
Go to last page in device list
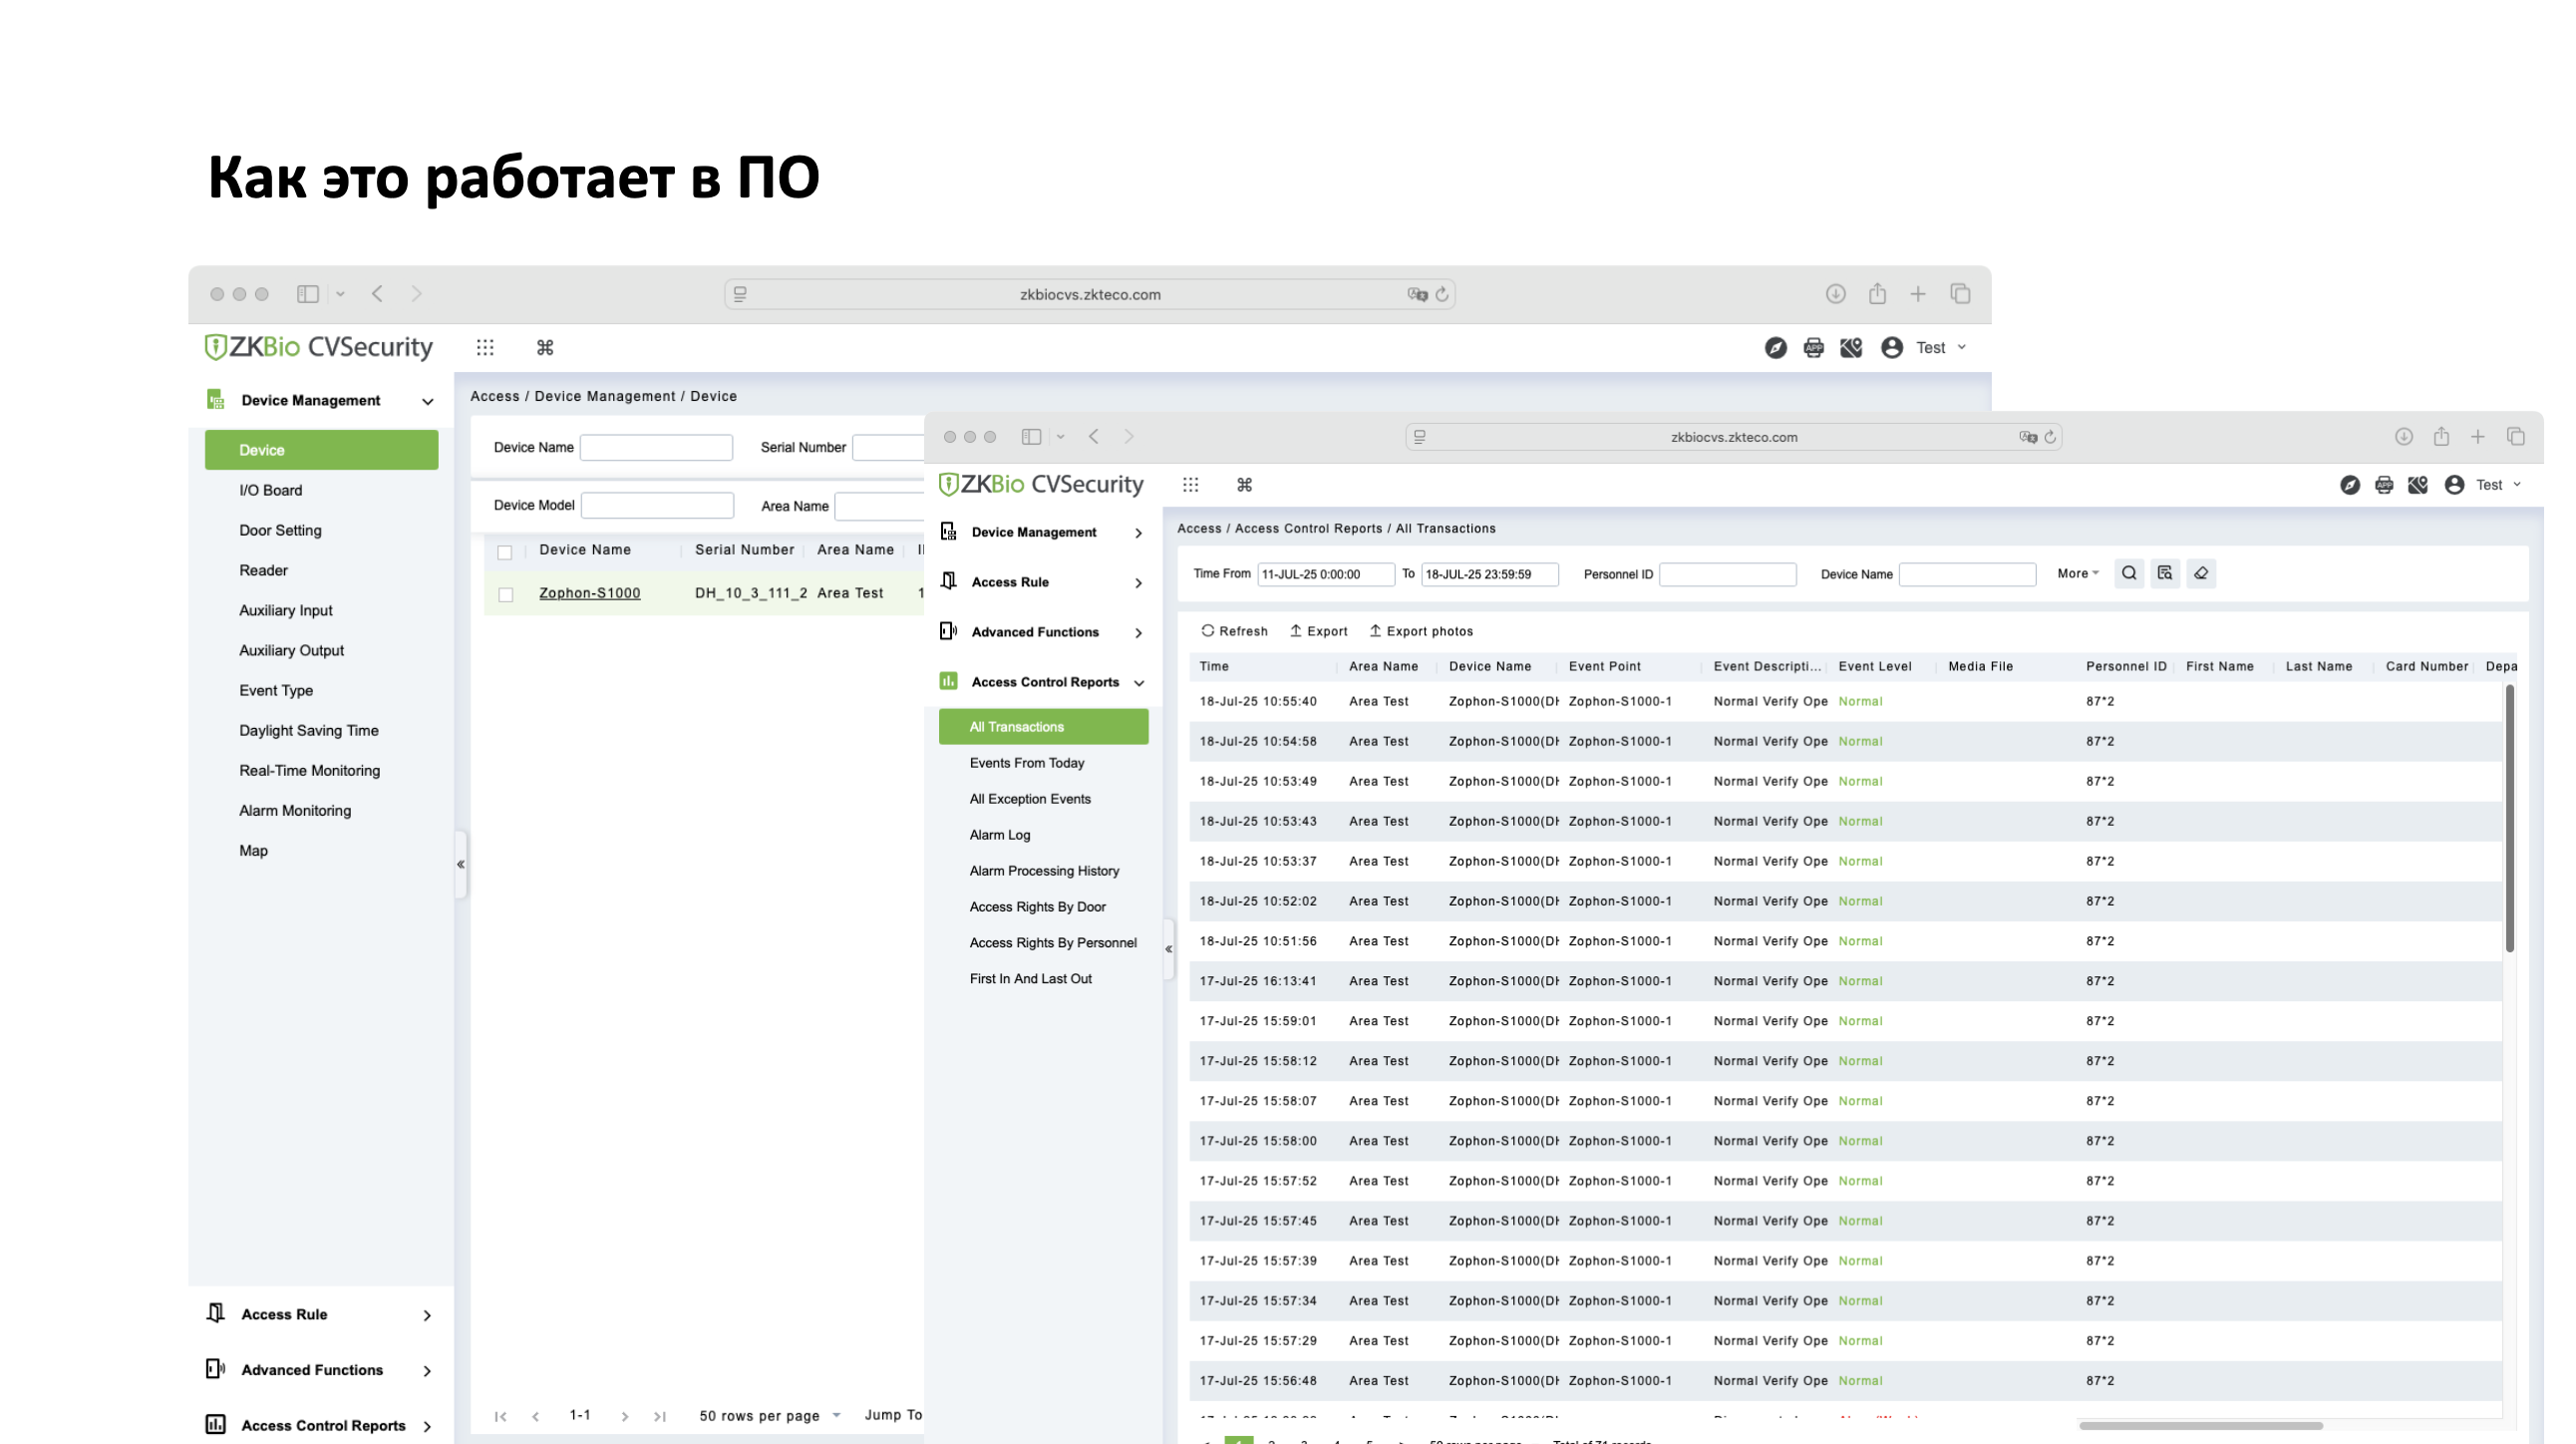660,1416
